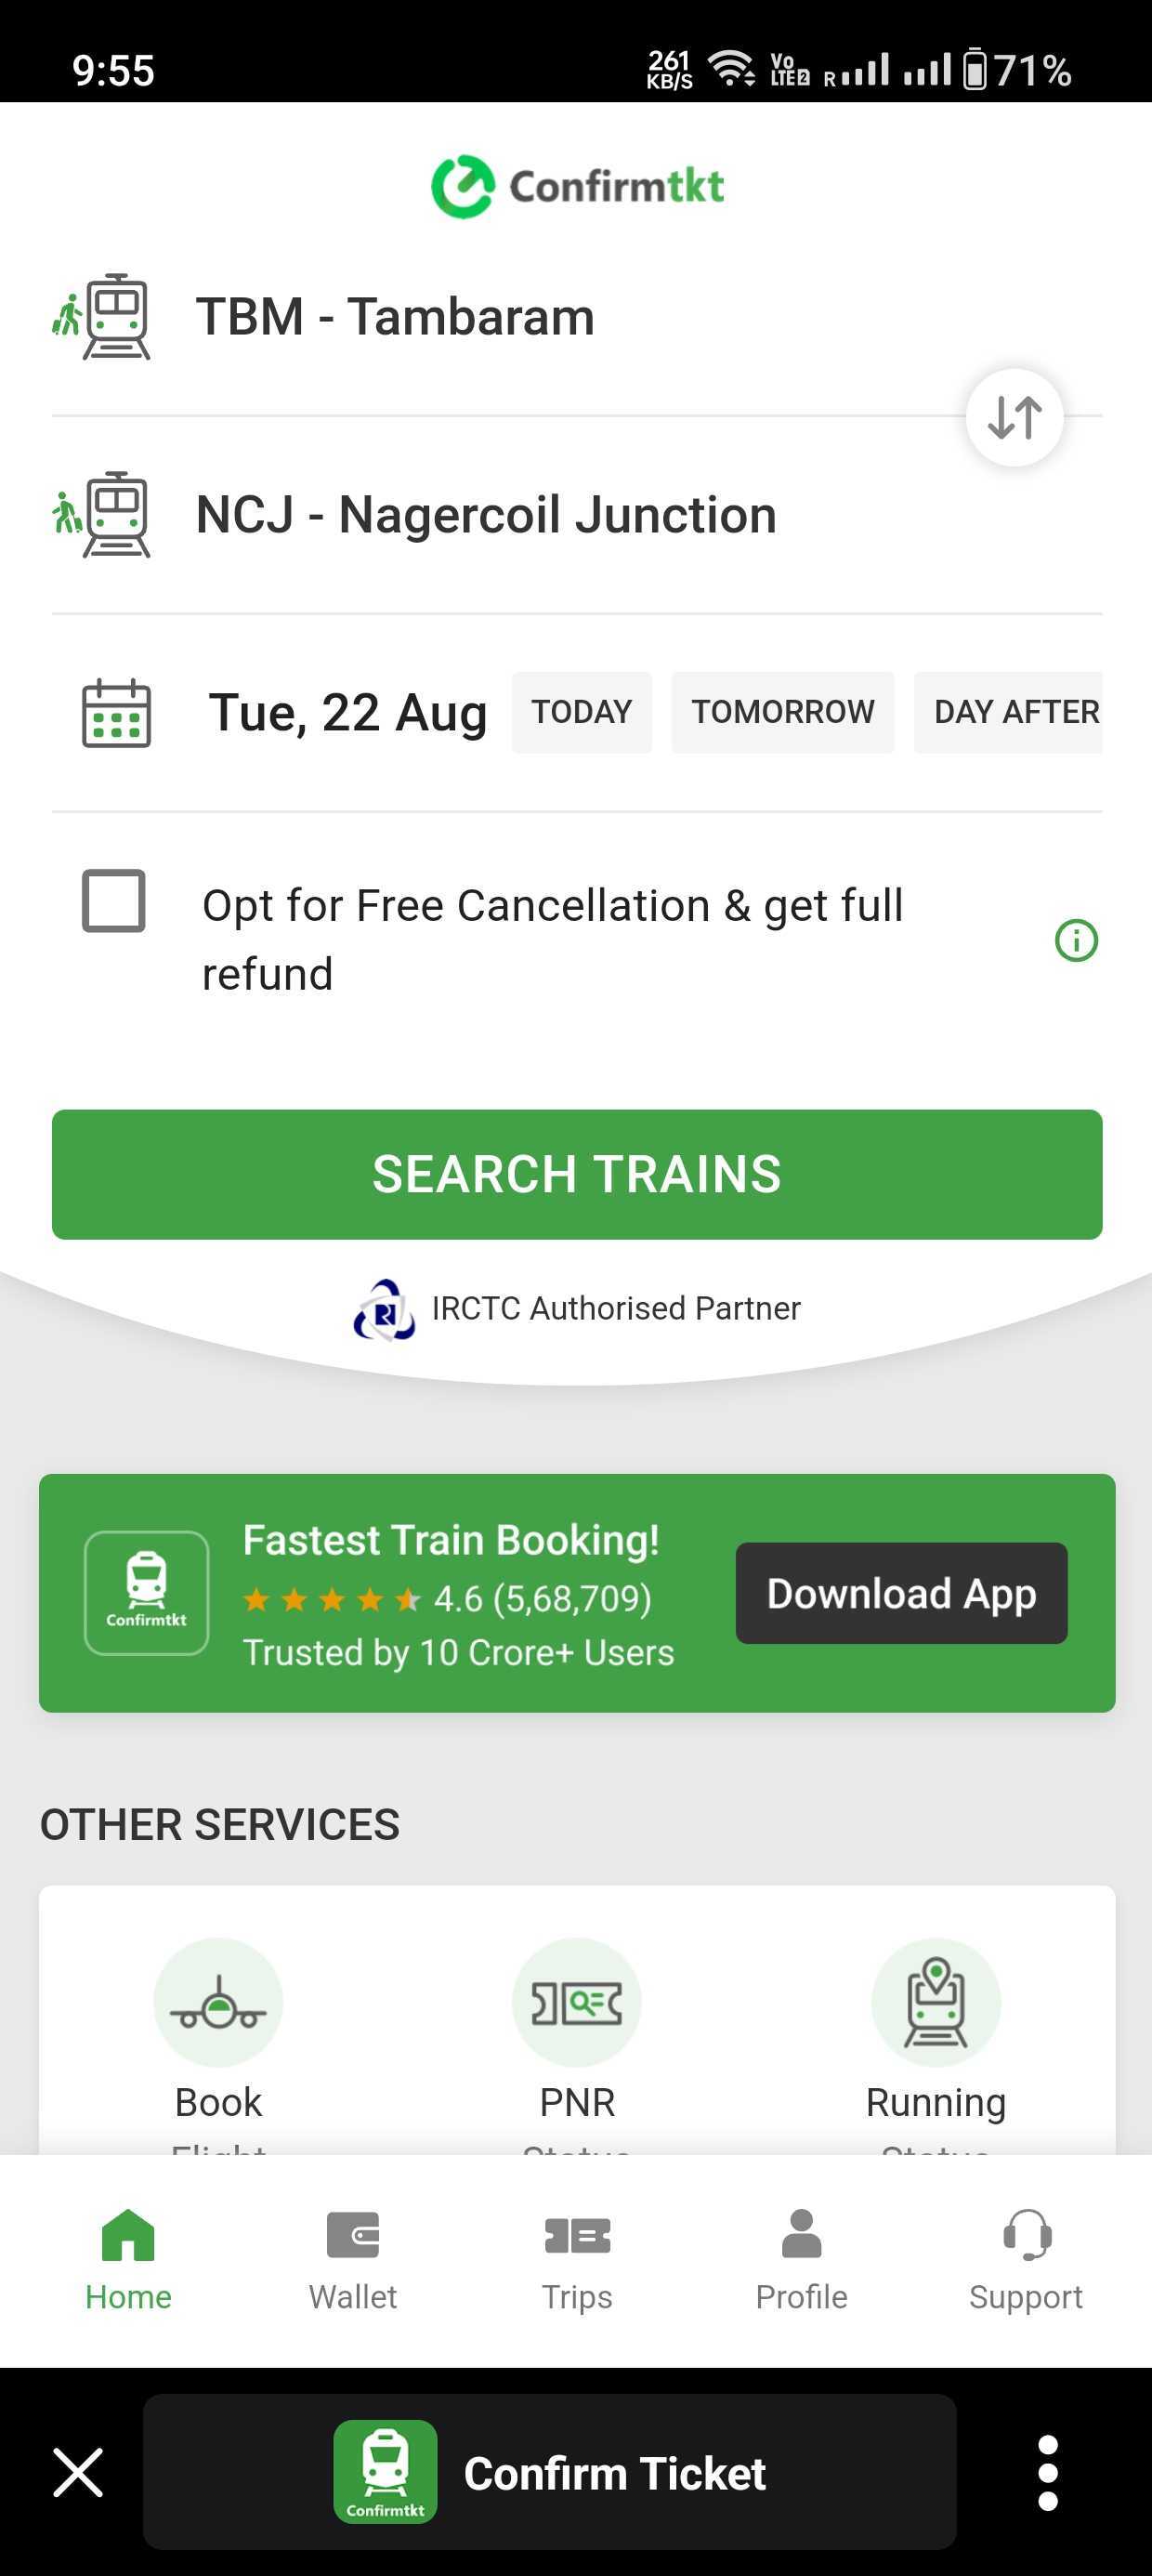Open Running Status train icon
The width and height of the screenshot is (1152, 2576).
(x=935, y=2002)
